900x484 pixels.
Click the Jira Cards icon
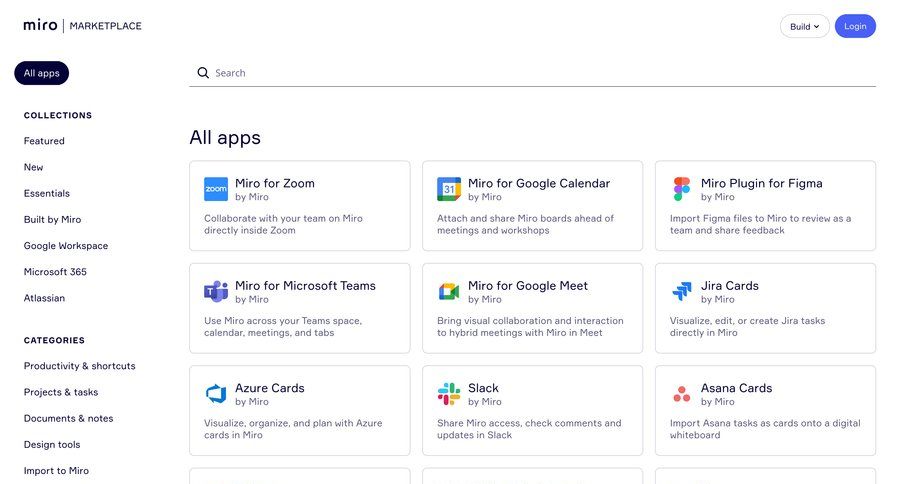(682, 291)
